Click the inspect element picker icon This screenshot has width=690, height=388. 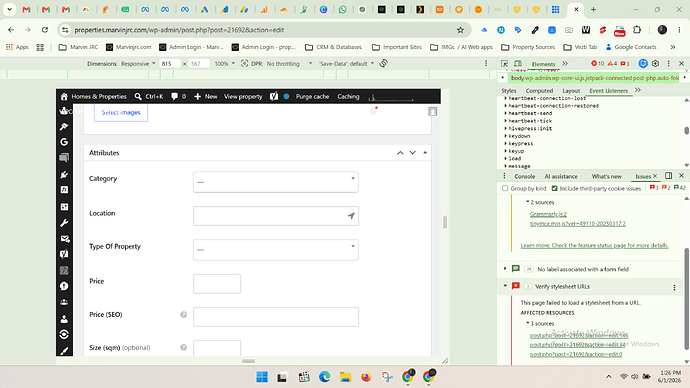(504, 64)
